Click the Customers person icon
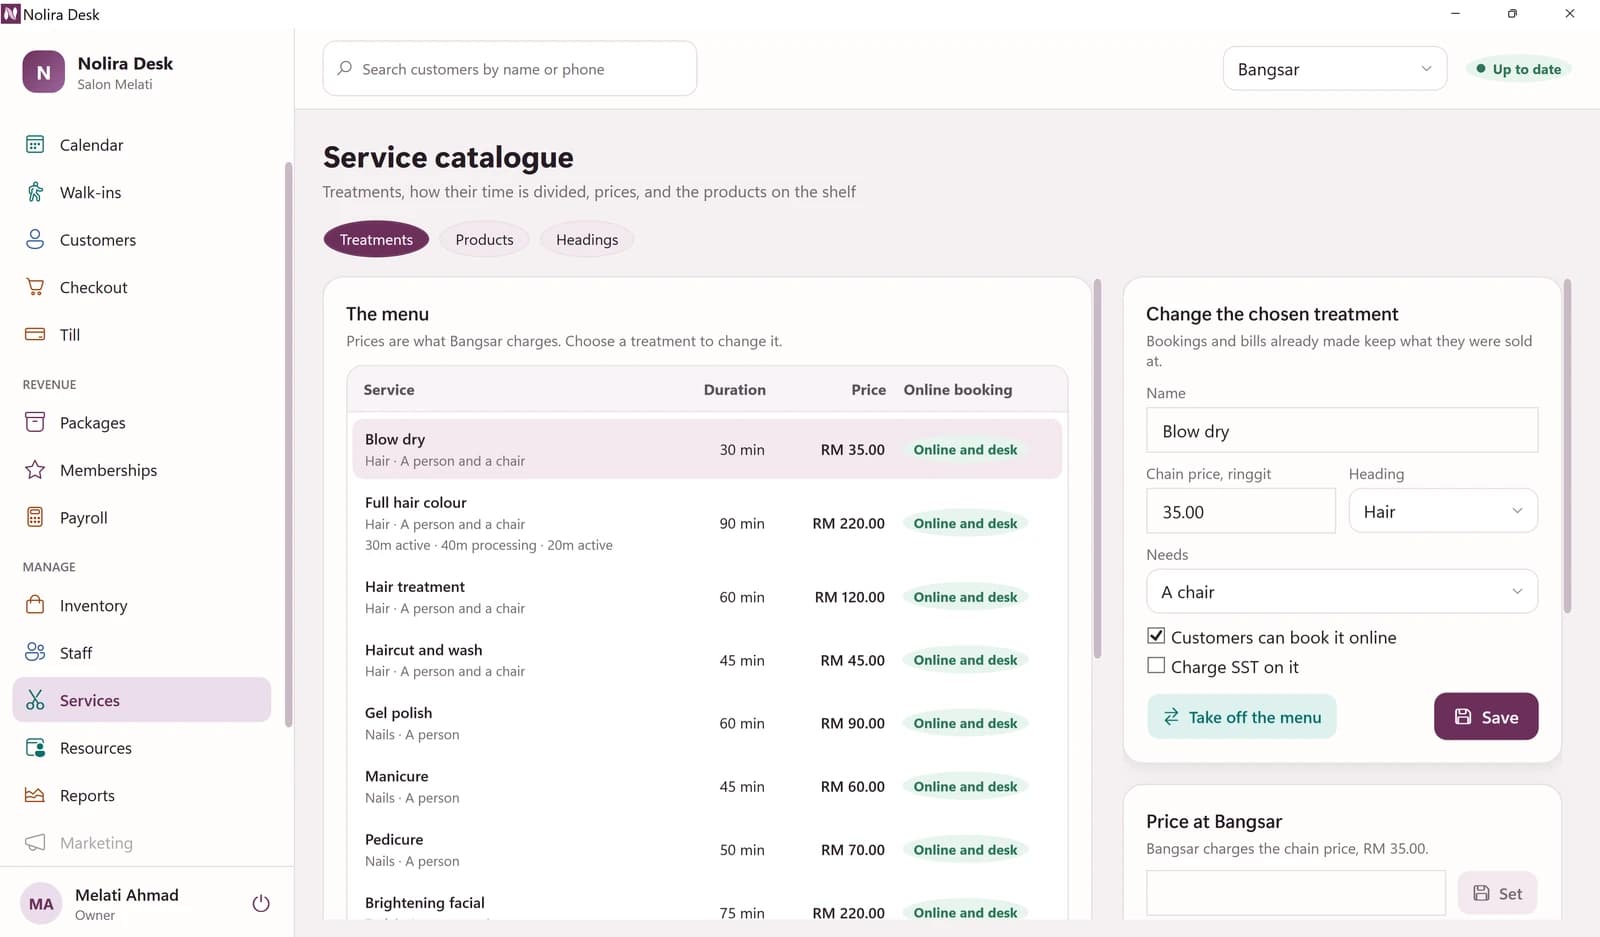1600x937 pixels. pyautogui.click(x=35, y=240)
